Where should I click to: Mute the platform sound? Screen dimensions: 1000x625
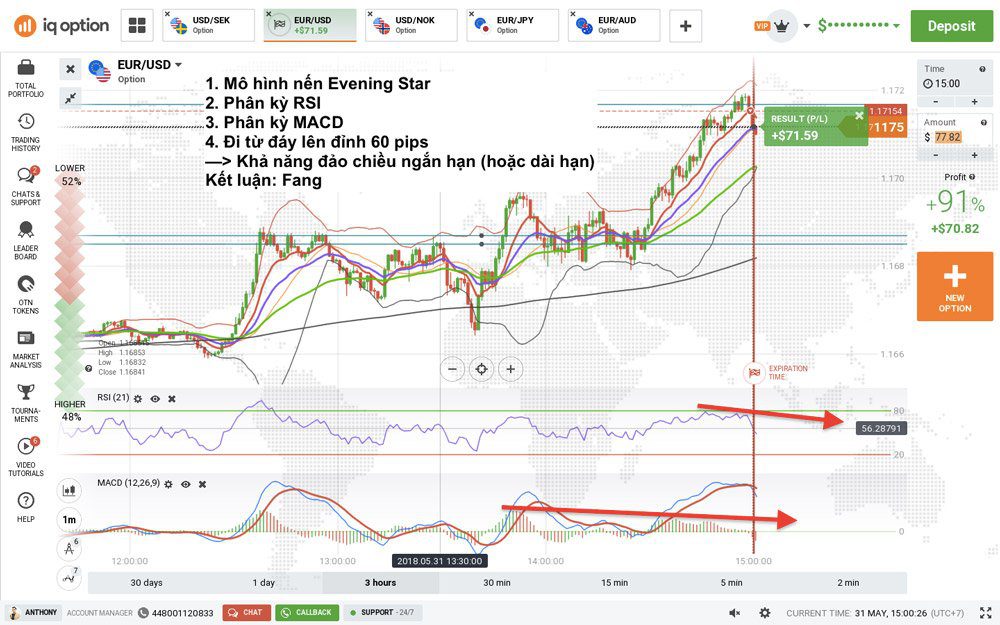[x=735, y=612]
